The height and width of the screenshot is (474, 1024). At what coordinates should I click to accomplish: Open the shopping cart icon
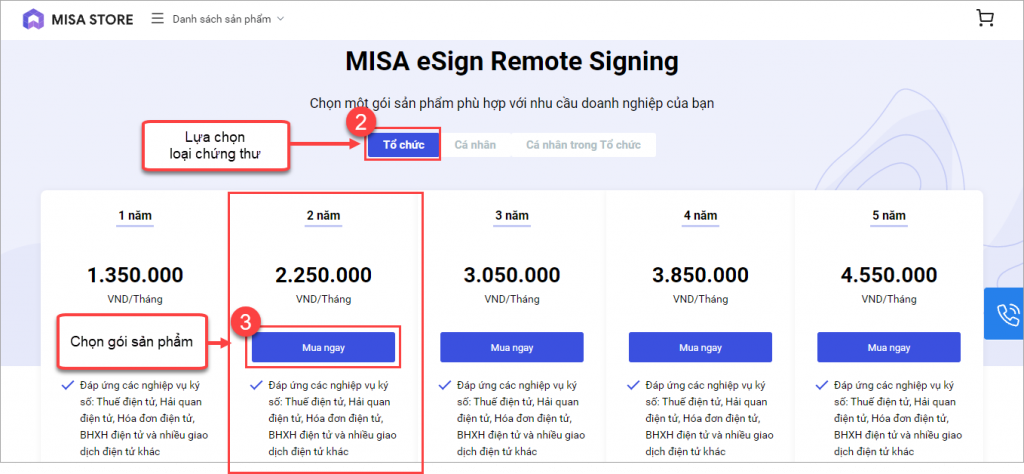984,18
